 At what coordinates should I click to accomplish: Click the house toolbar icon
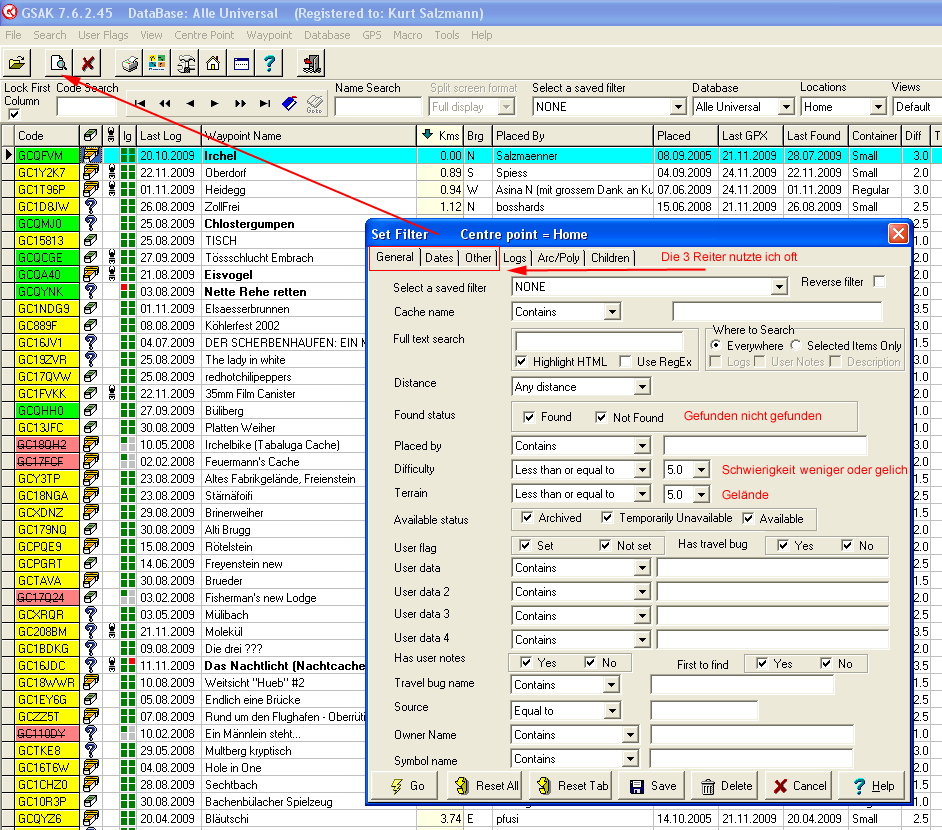pos(213,62)
